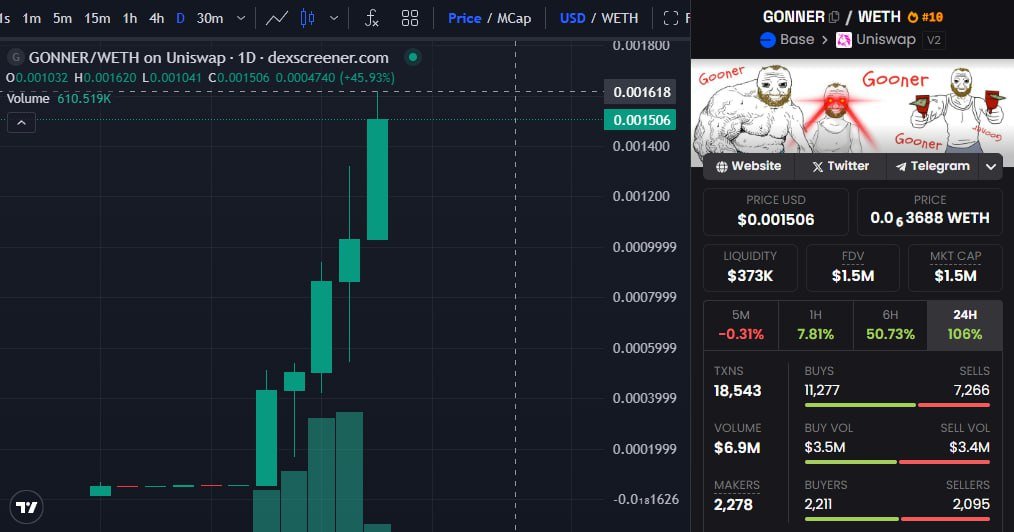
Task: Choose the line chart style icon
Action: [x=277, y=18]
